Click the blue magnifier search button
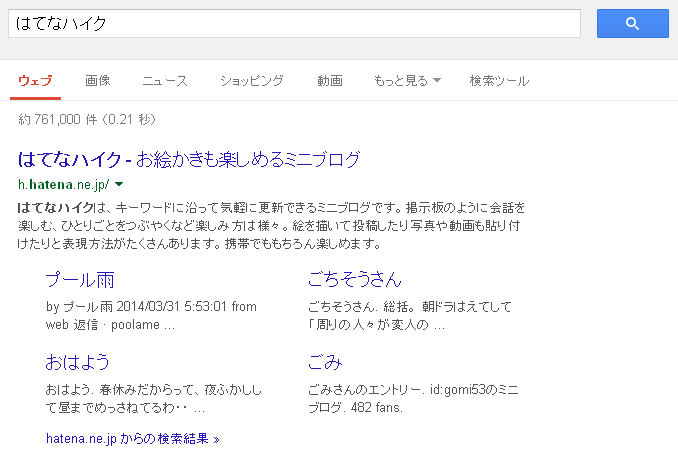The height and width of the screenshot is (461, 678). [633, 23]
